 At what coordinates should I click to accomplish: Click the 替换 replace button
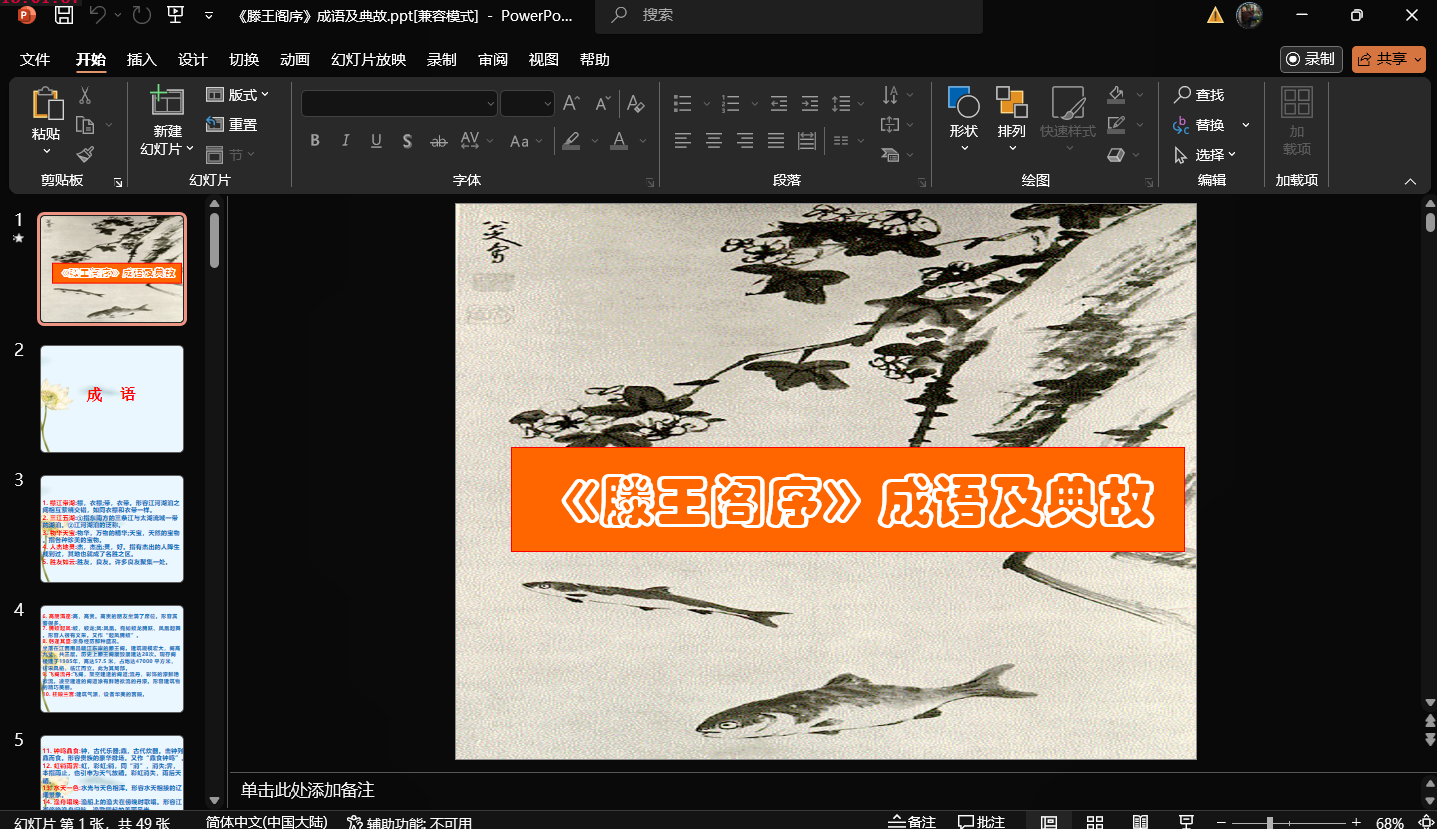[1200, 125]
